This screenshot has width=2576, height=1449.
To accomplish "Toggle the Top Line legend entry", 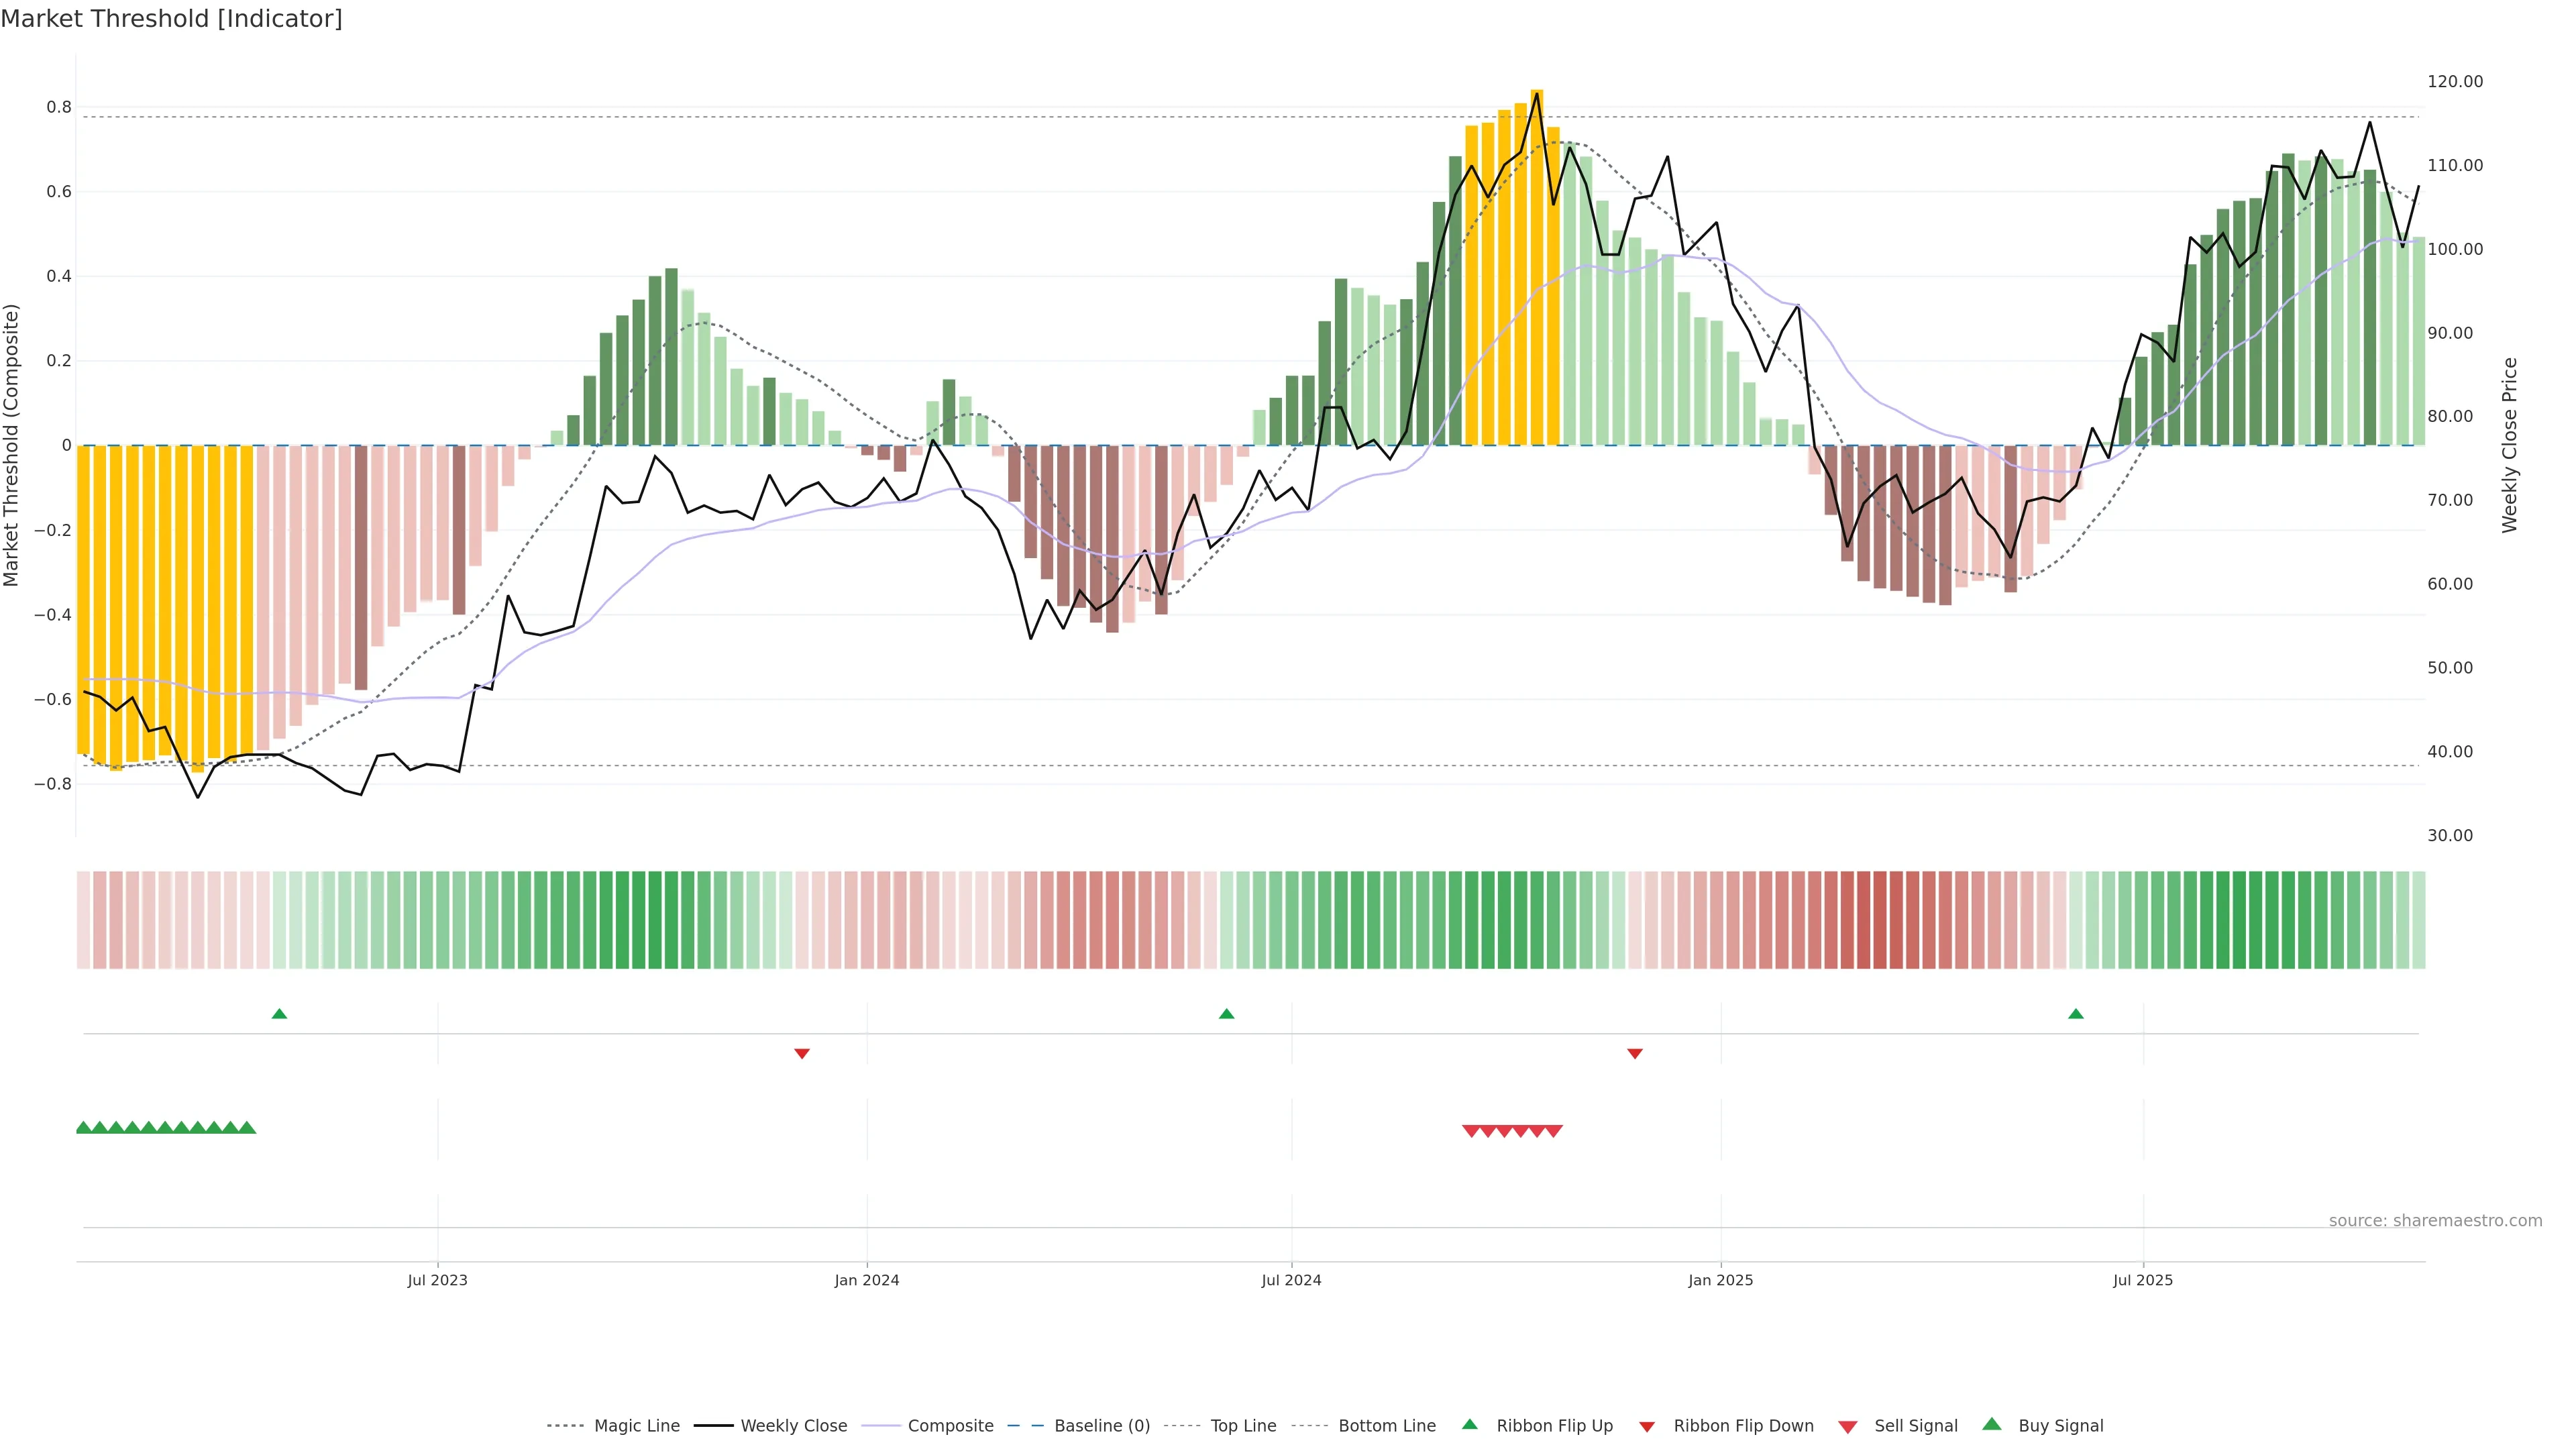I will point(1243,1425).
